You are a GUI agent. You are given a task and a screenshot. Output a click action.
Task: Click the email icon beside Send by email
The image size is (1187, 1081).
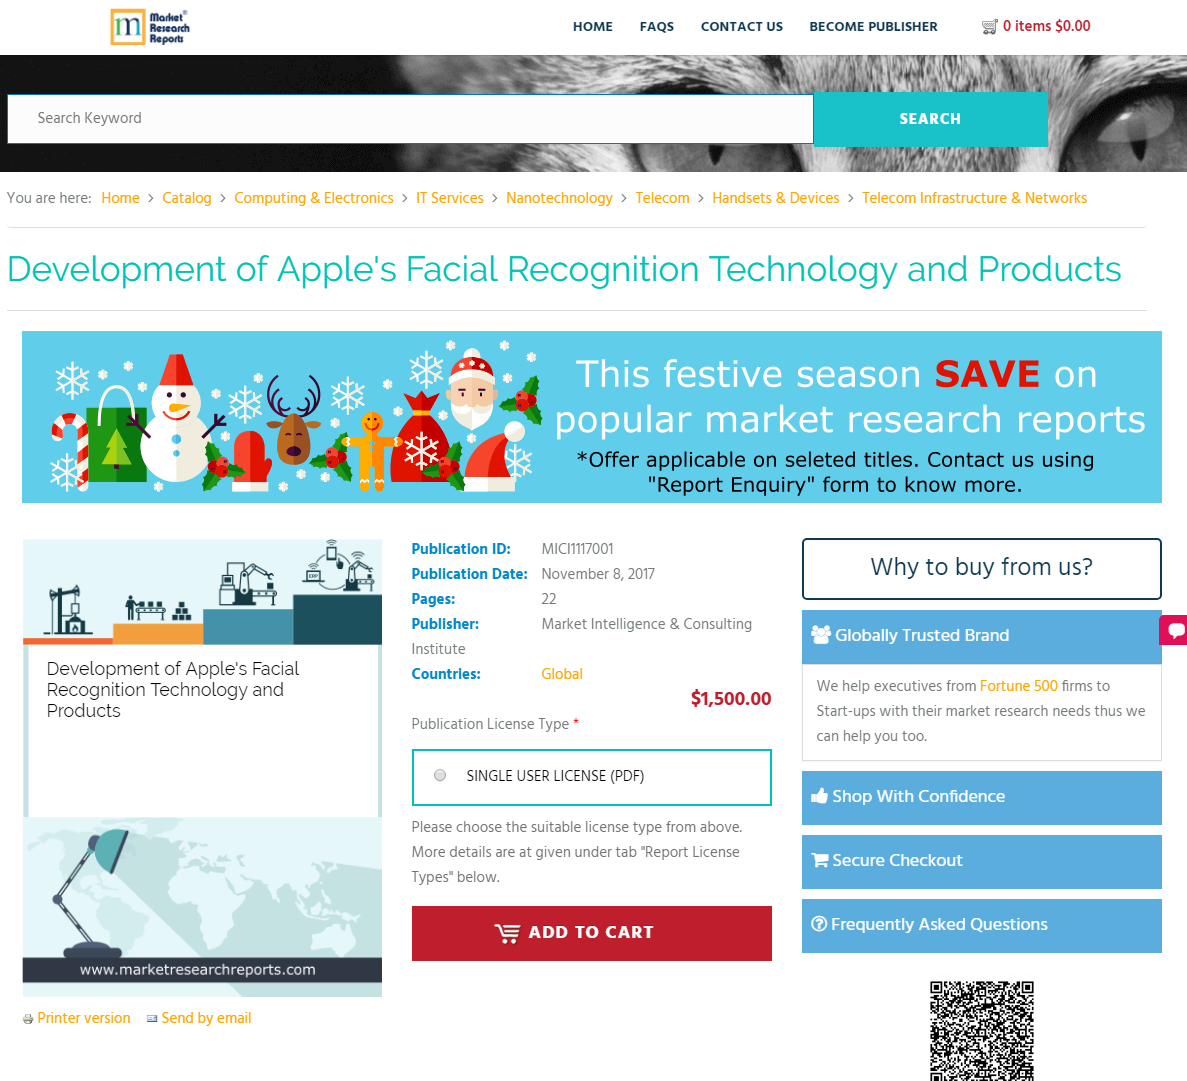coord(152,1018)
